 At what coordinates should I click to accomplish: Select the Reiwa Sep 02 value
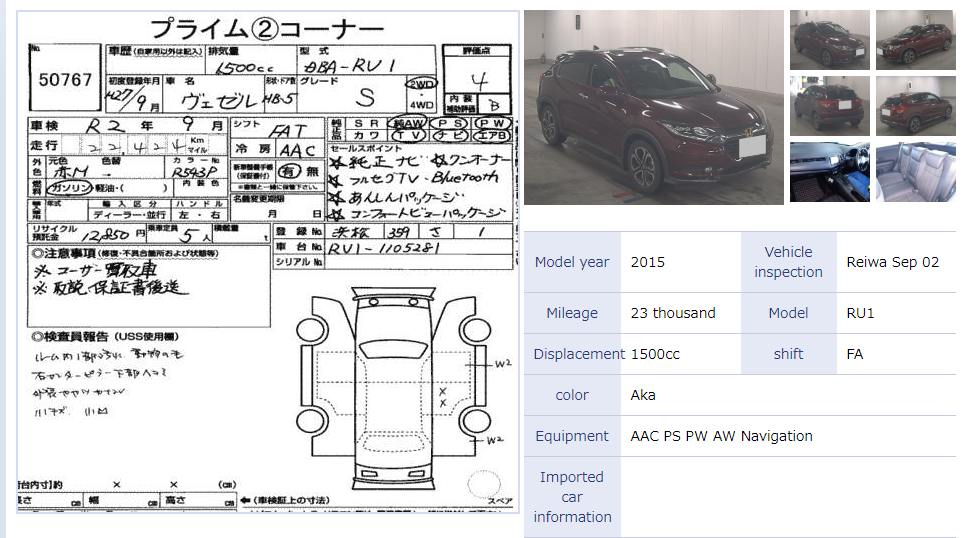[x=893, y=262]
